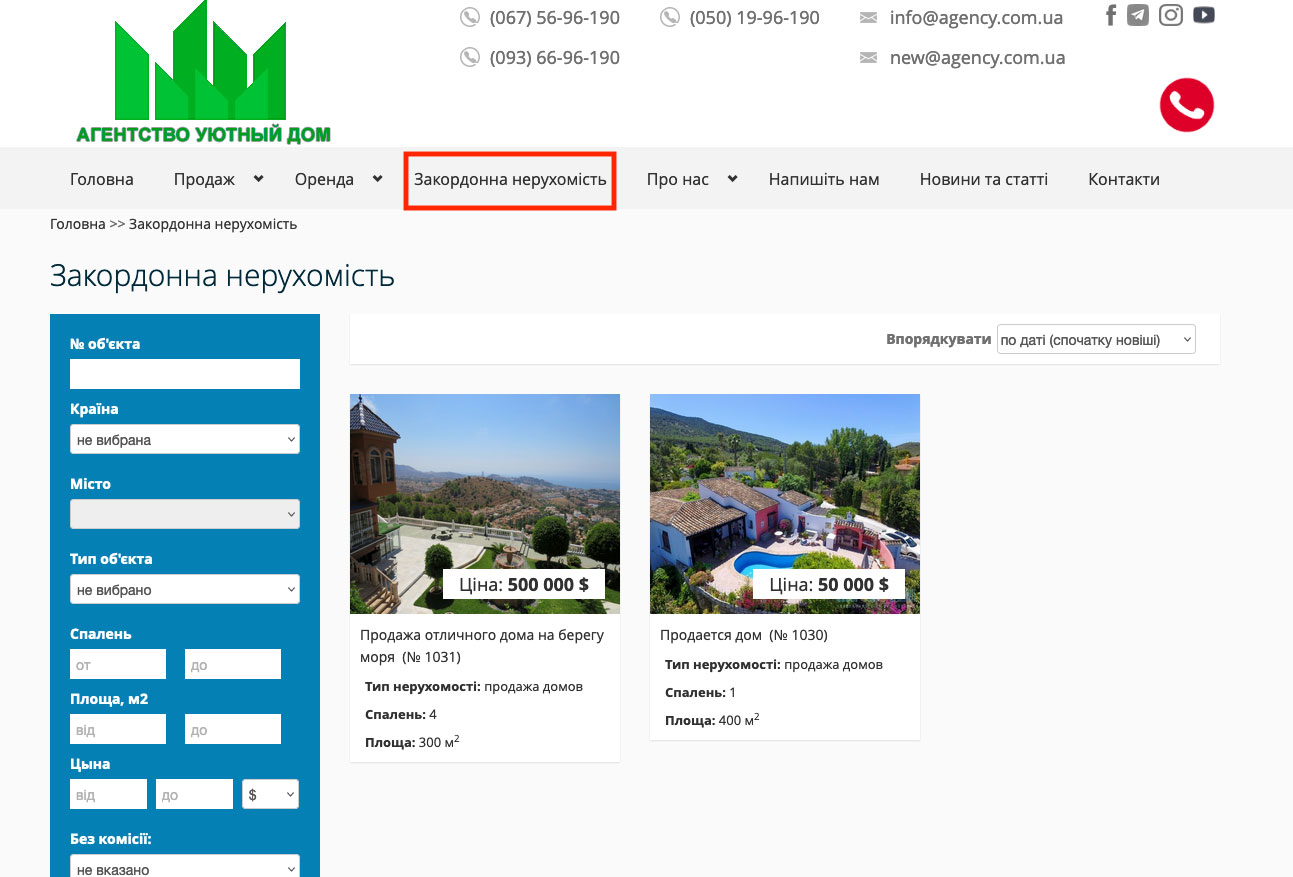Expand the Продаж submenu arrow

[259, 179]
